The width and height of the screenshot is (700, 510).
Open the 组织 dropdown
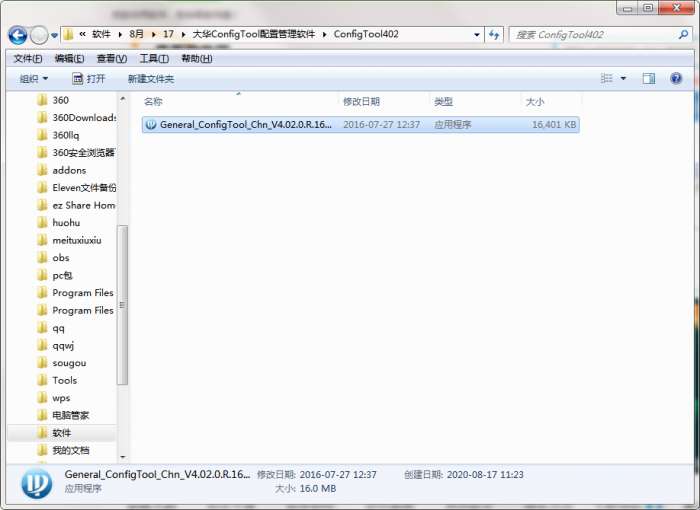[33, 79]
